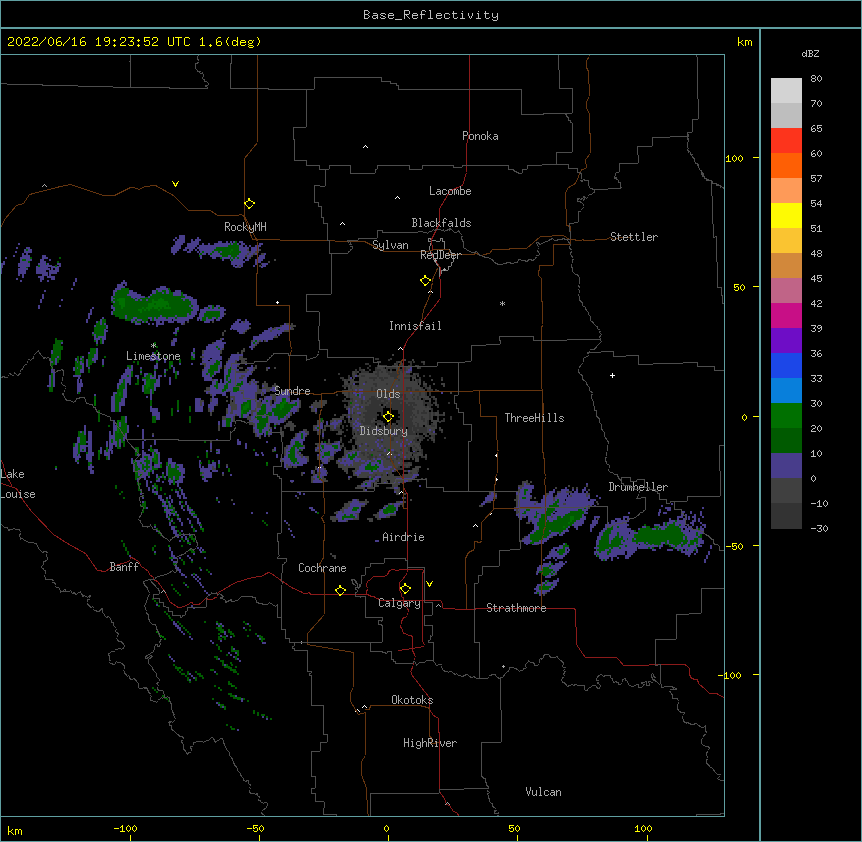This screenshot has height=842, width=862.
Task: Select the slate purple 10 dBZ legend band
Action: coord(786,466)
